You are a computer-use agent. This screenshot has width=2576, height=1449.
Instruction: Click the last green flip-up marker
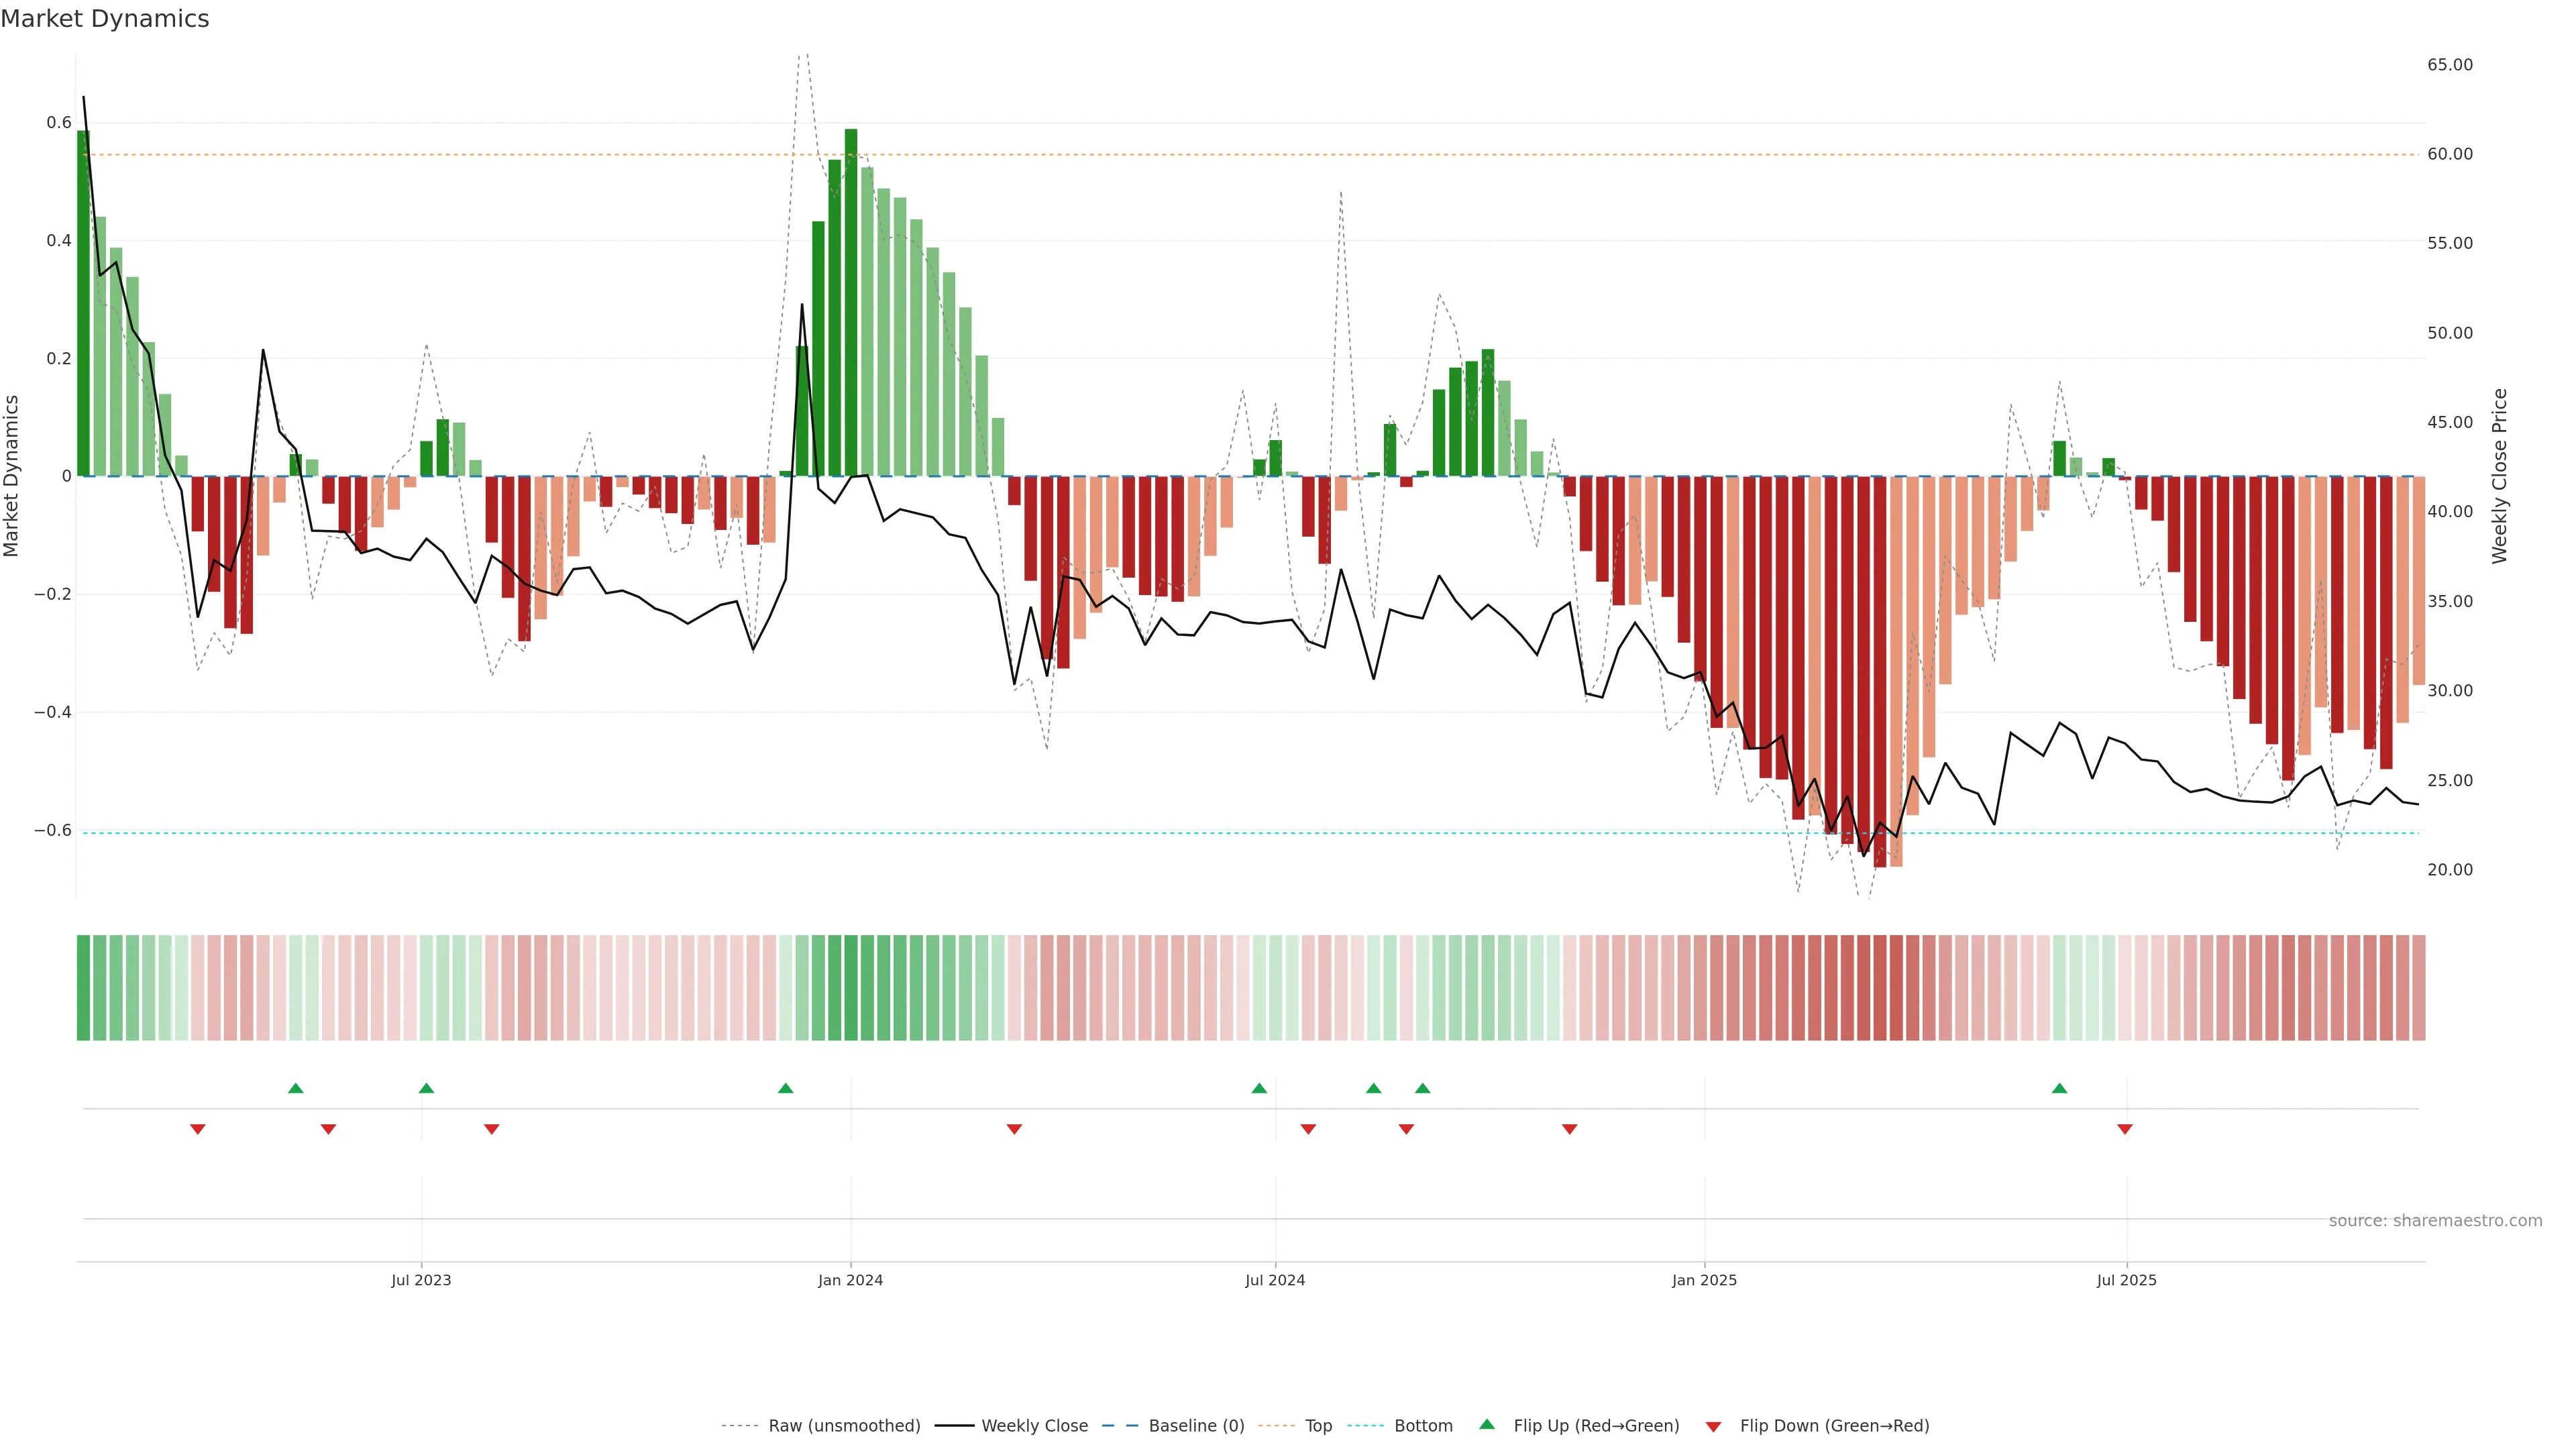click(x=2059, y=1088)
